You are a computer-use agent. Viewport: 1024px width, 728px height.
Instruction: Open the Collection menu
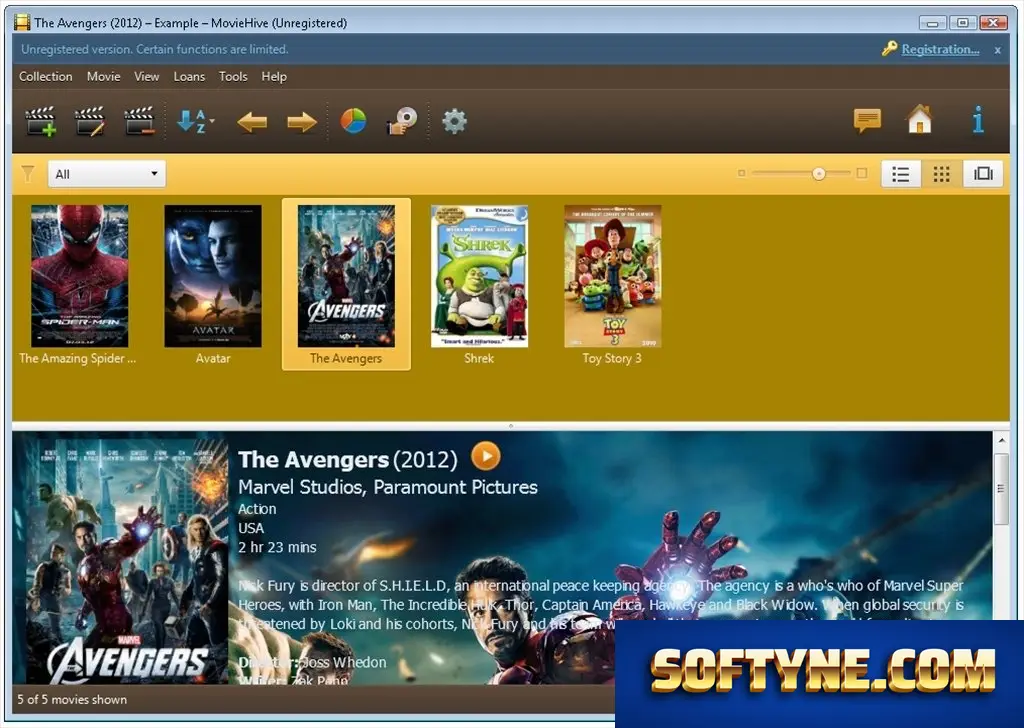[x=46, y=76]
